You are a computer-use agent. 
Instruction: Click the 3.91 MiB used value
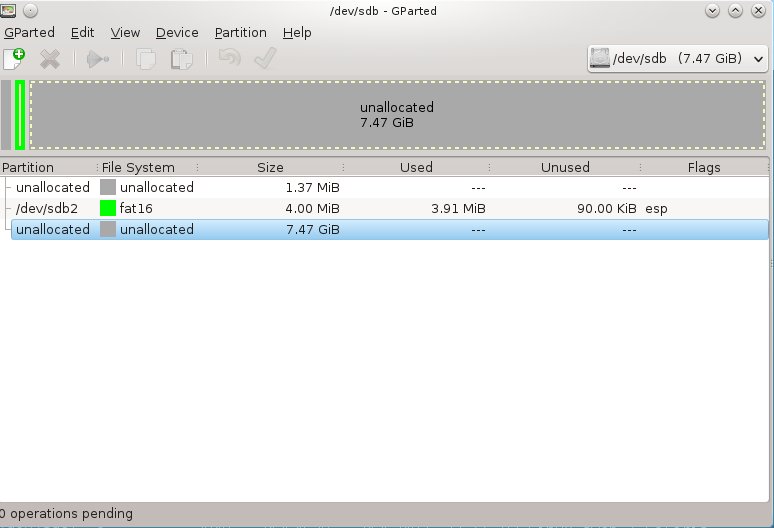[458, 209]
